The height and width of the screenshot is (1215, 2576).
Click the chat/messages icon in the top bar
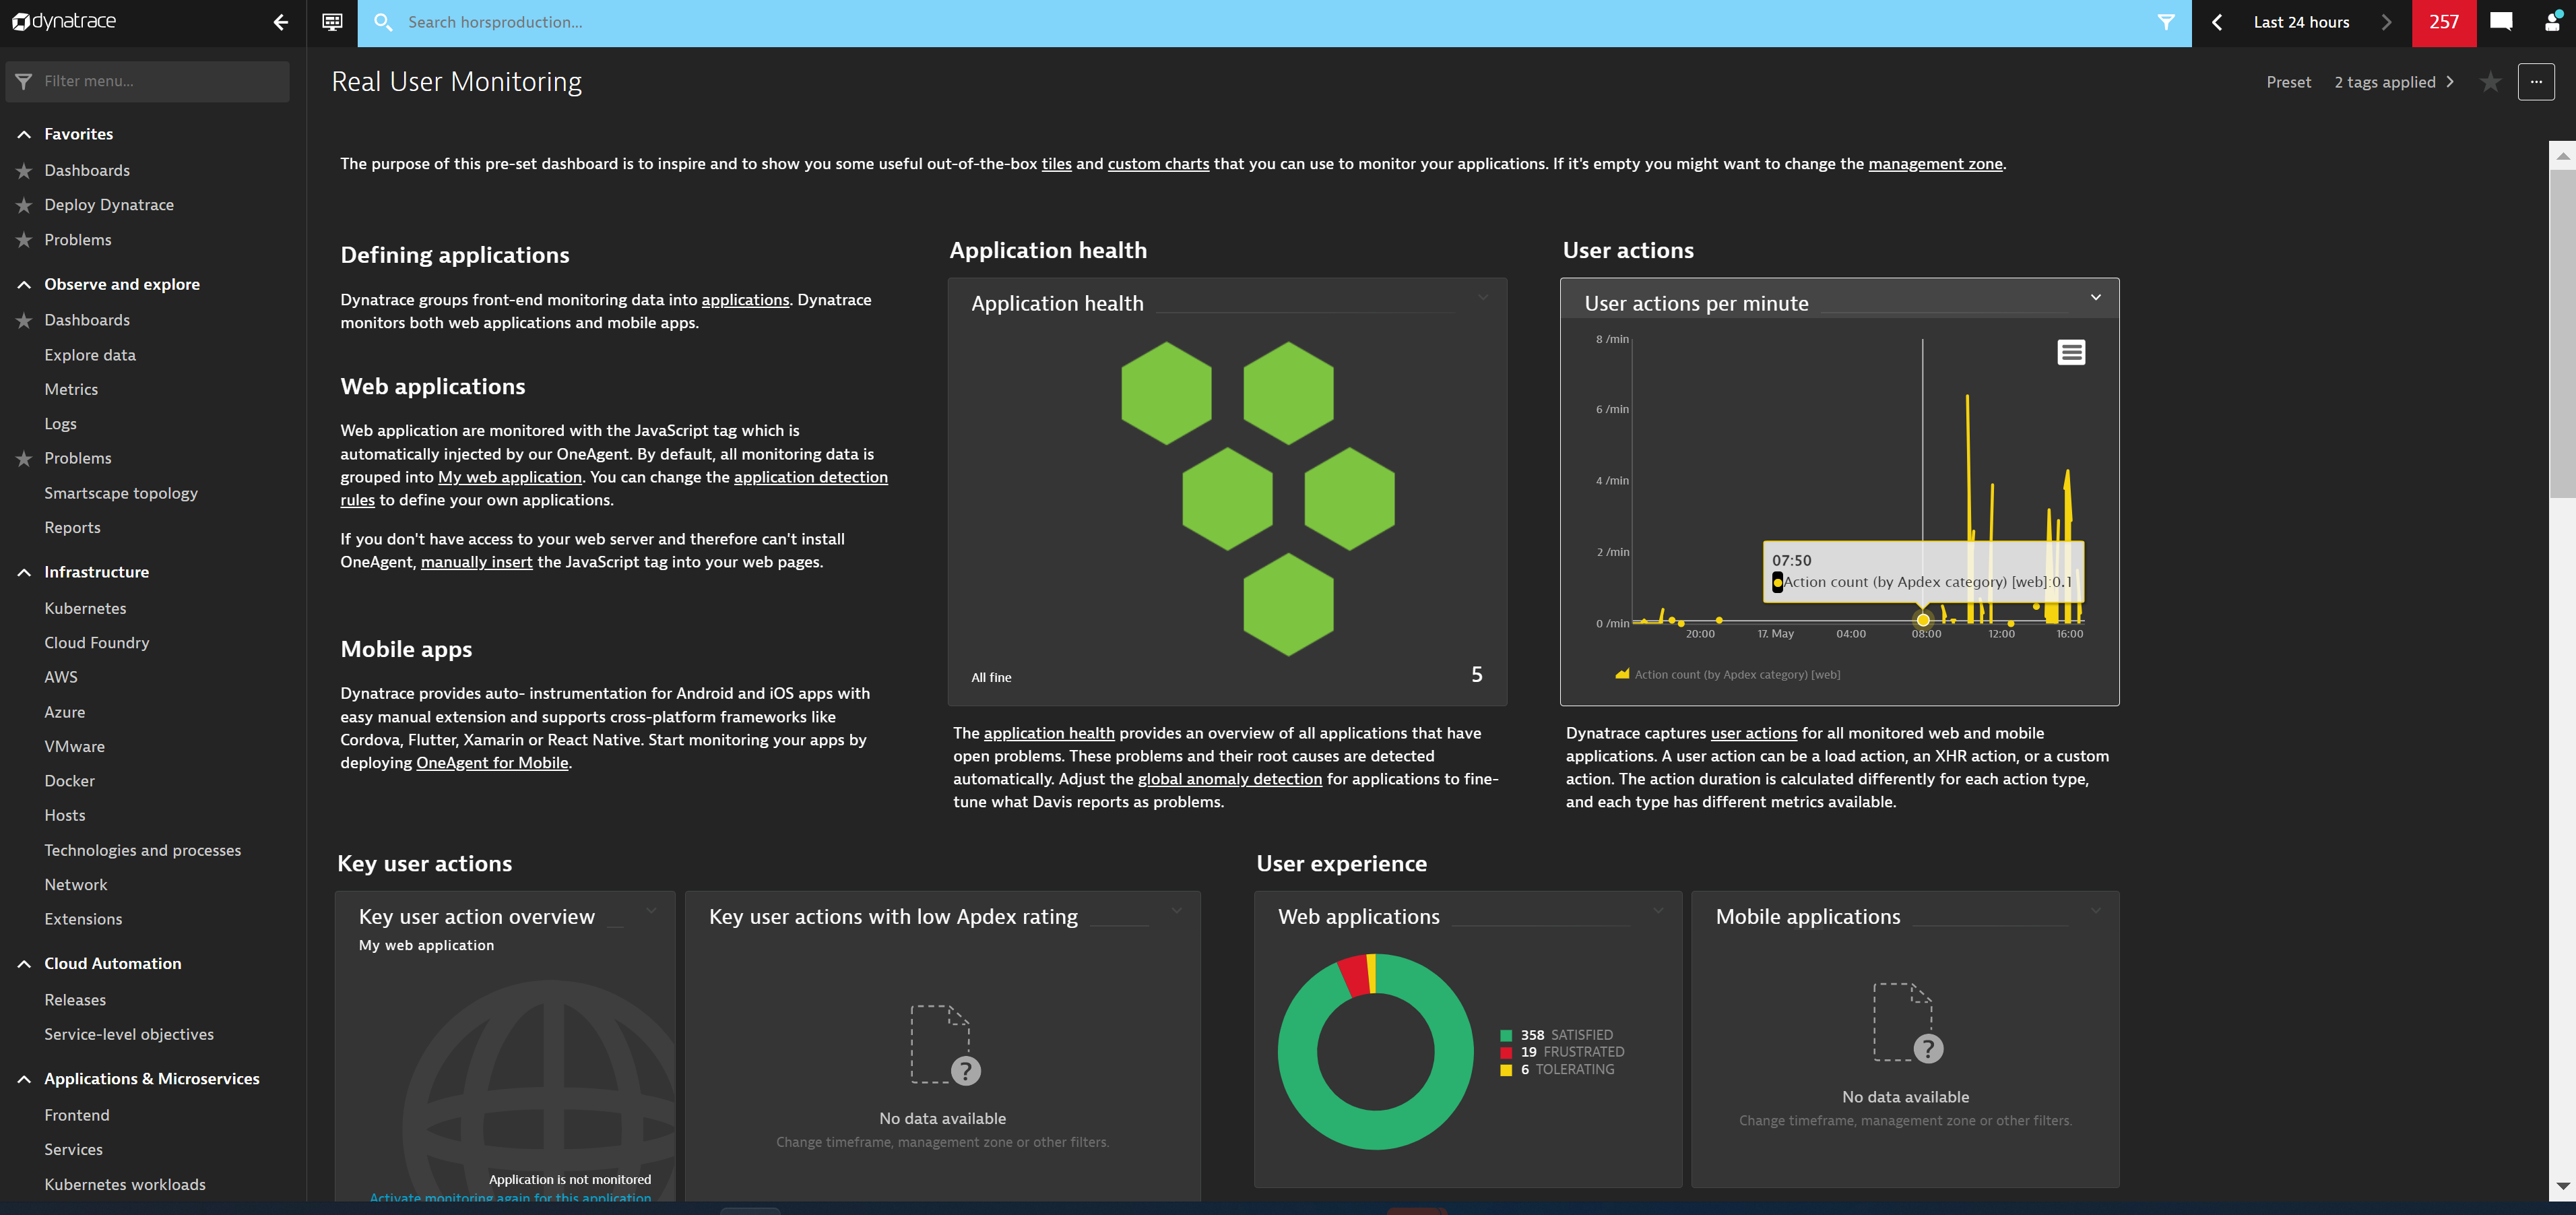coord(2502,22)
